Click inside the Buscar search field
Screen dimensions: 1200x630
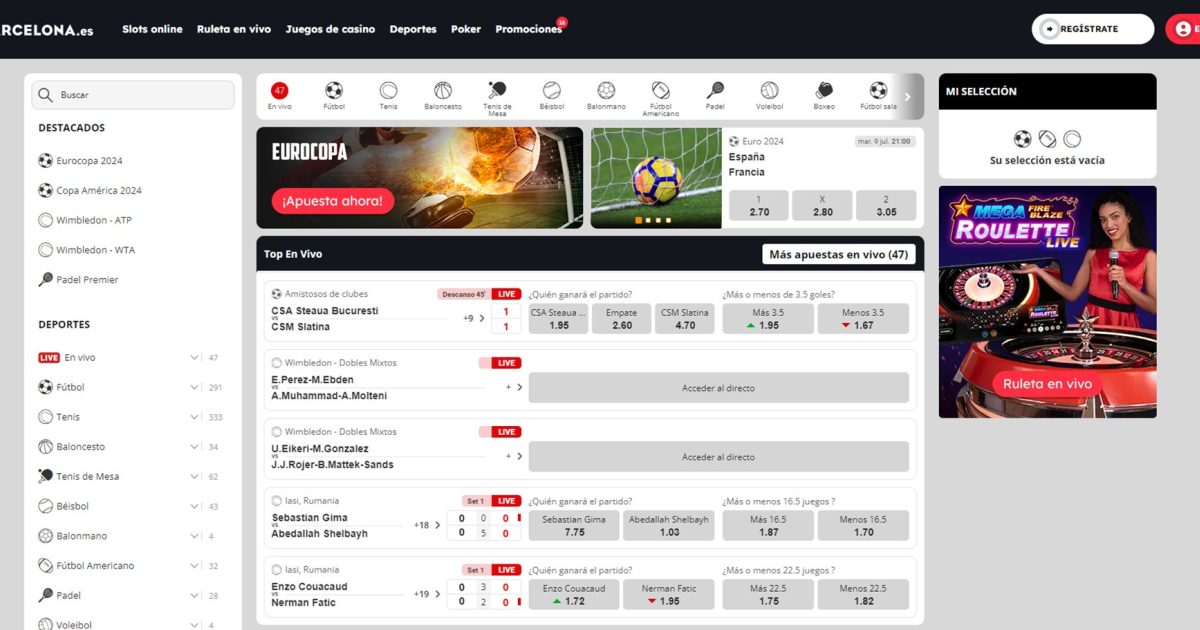click(132, 93)
